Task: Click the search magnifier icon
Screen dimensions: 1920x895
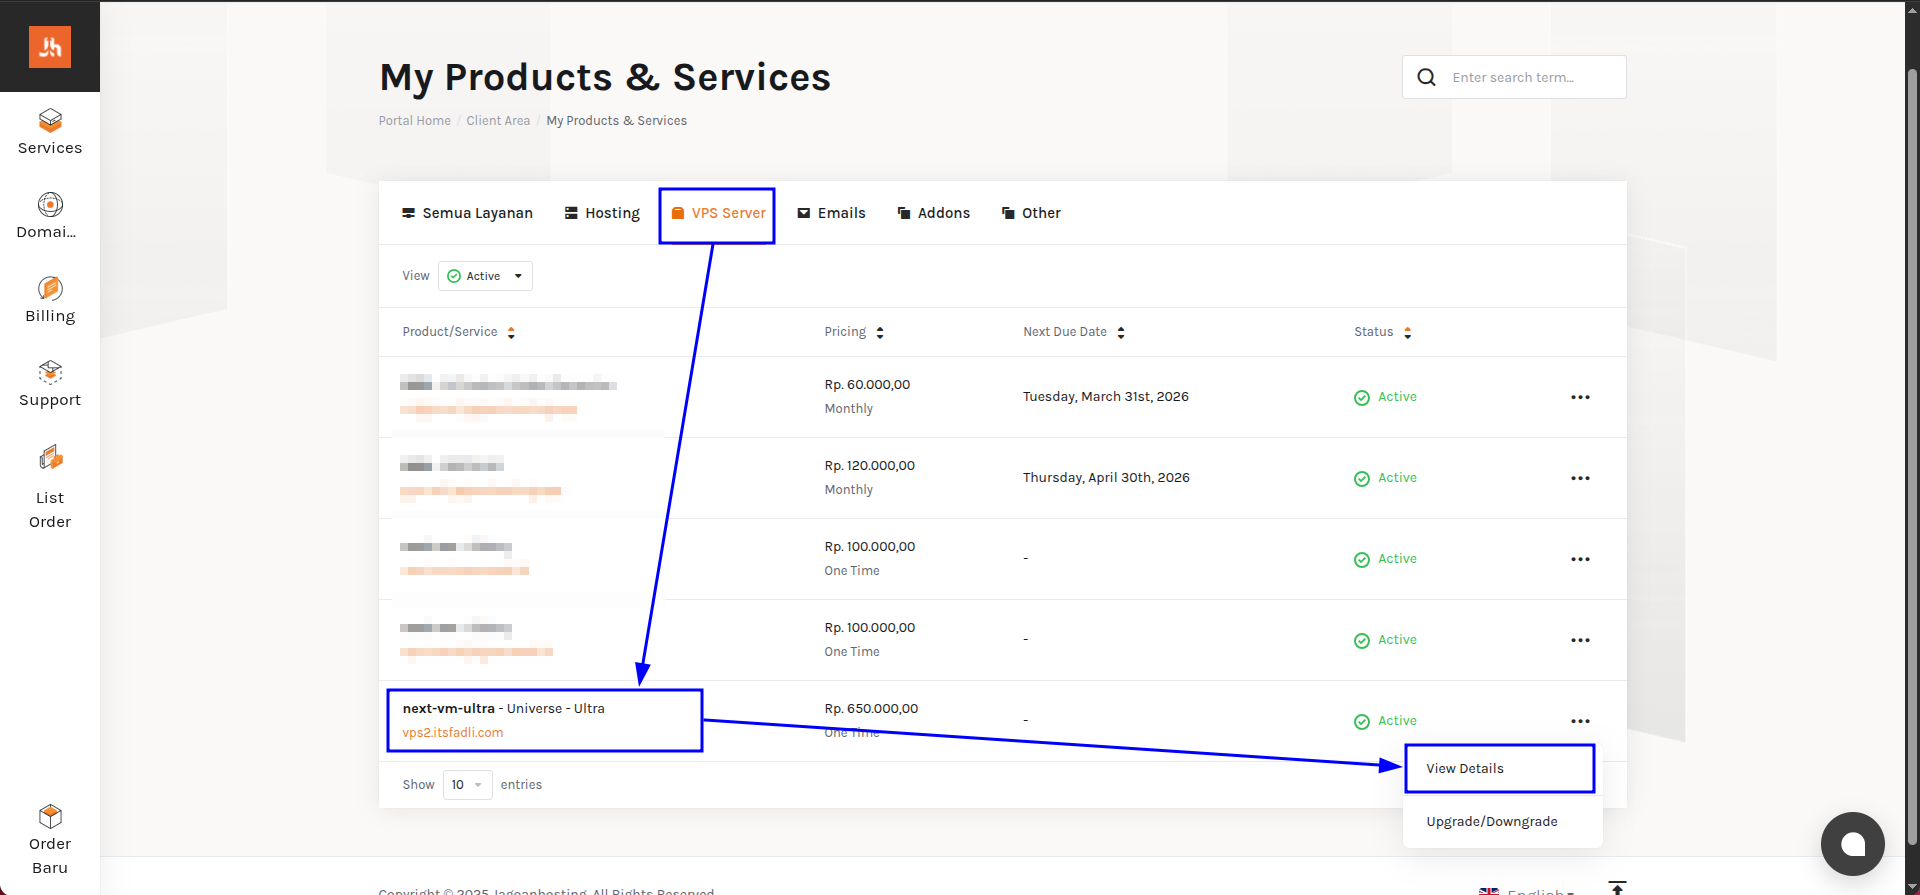Action: tap(1427, 77)
